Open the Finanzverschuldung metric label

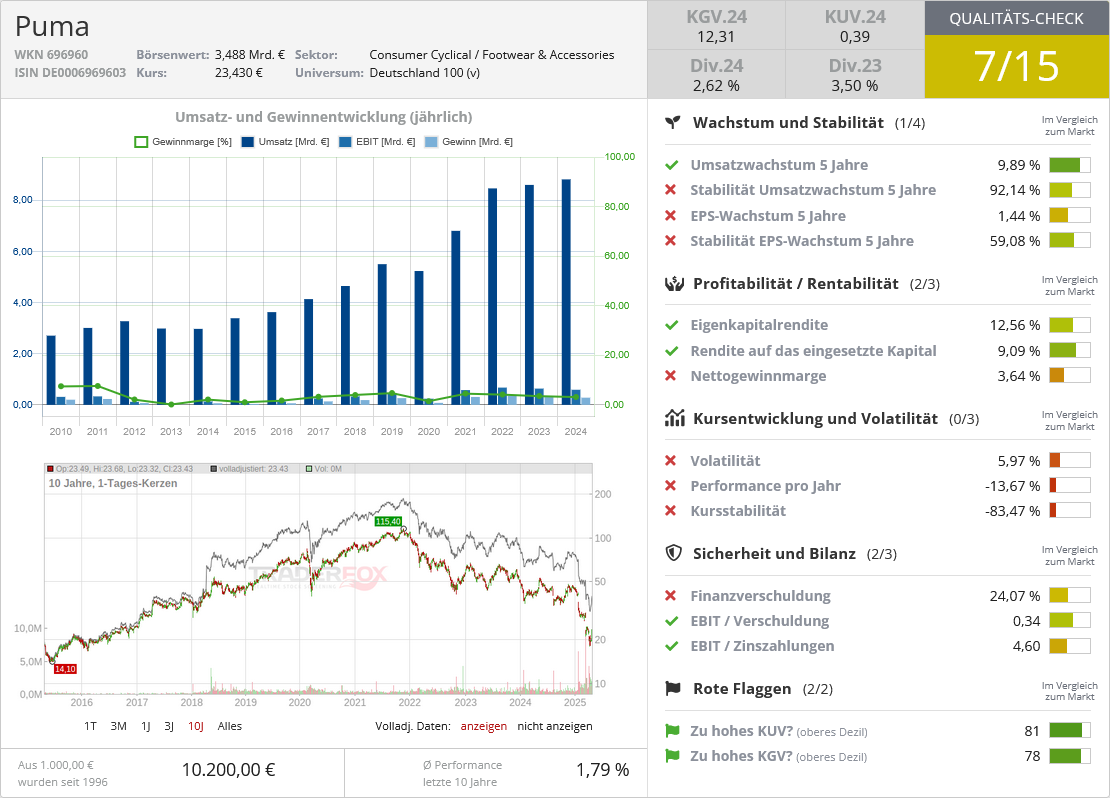click(760, 595)
